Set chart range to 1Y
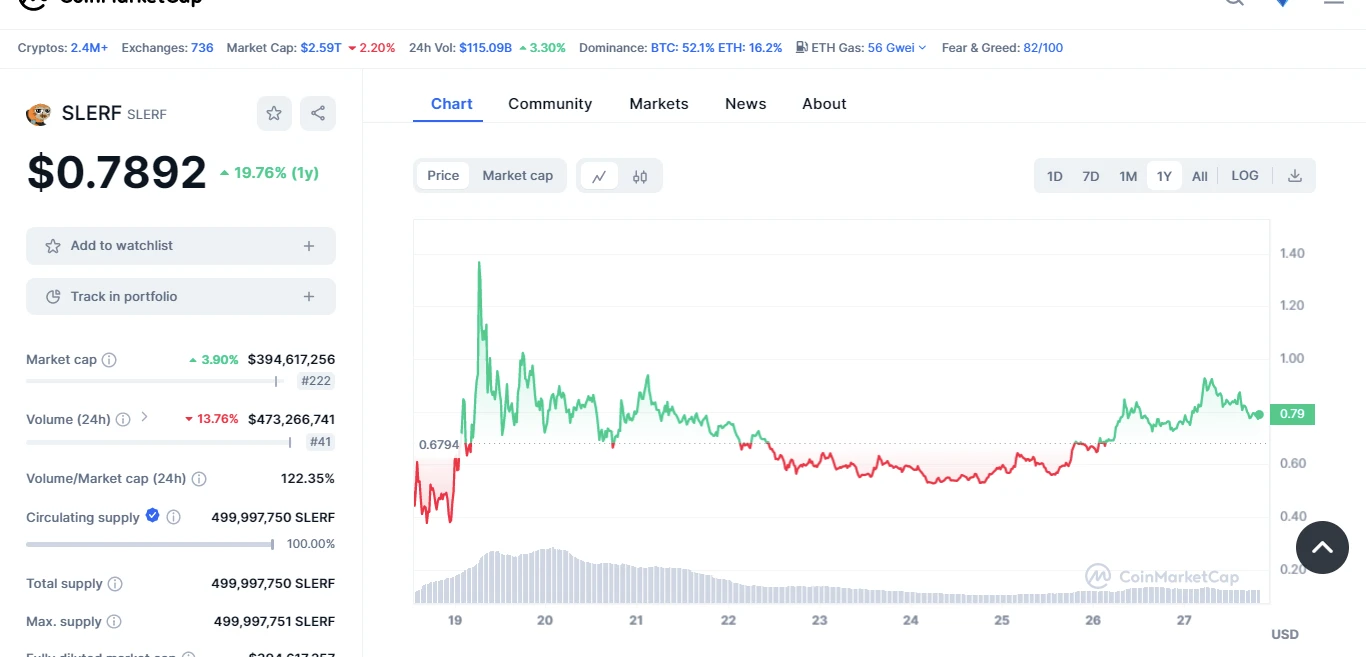 1164,176
